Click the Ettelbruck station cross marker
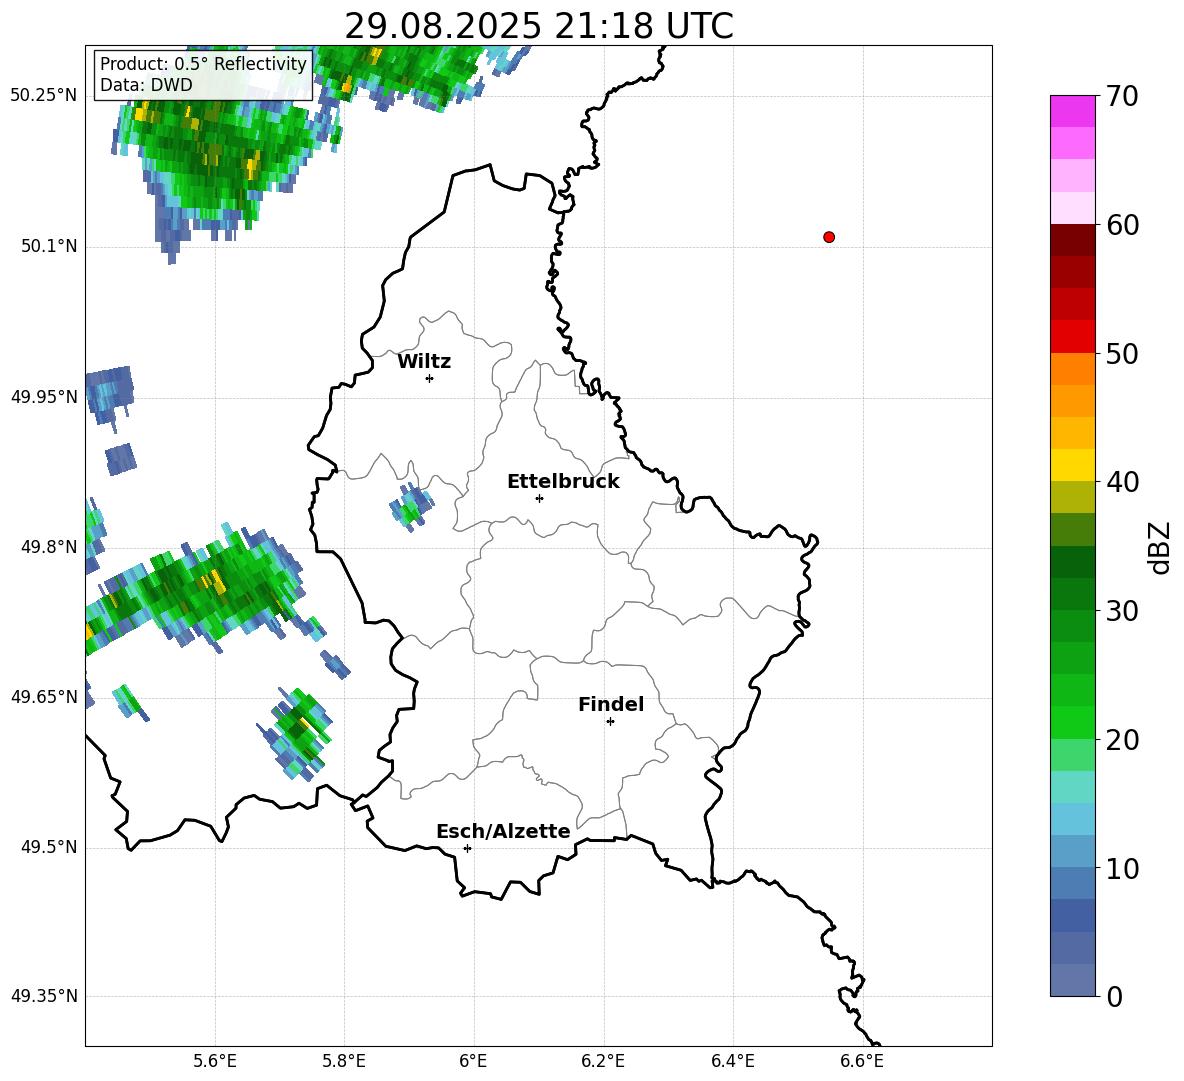The height and width of the screenshot is (1081, 1184). coord(539,498)
